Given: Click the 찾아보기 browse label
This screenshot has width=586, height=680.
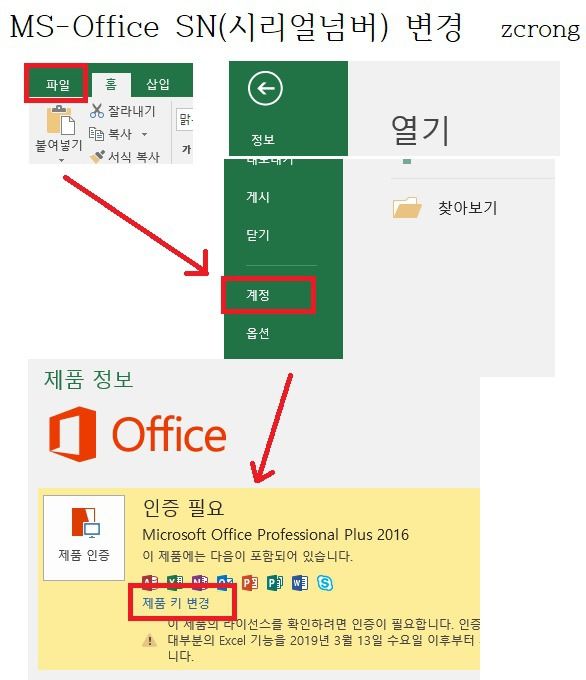Looking at the screenshot, I should (x=468, y=208).
